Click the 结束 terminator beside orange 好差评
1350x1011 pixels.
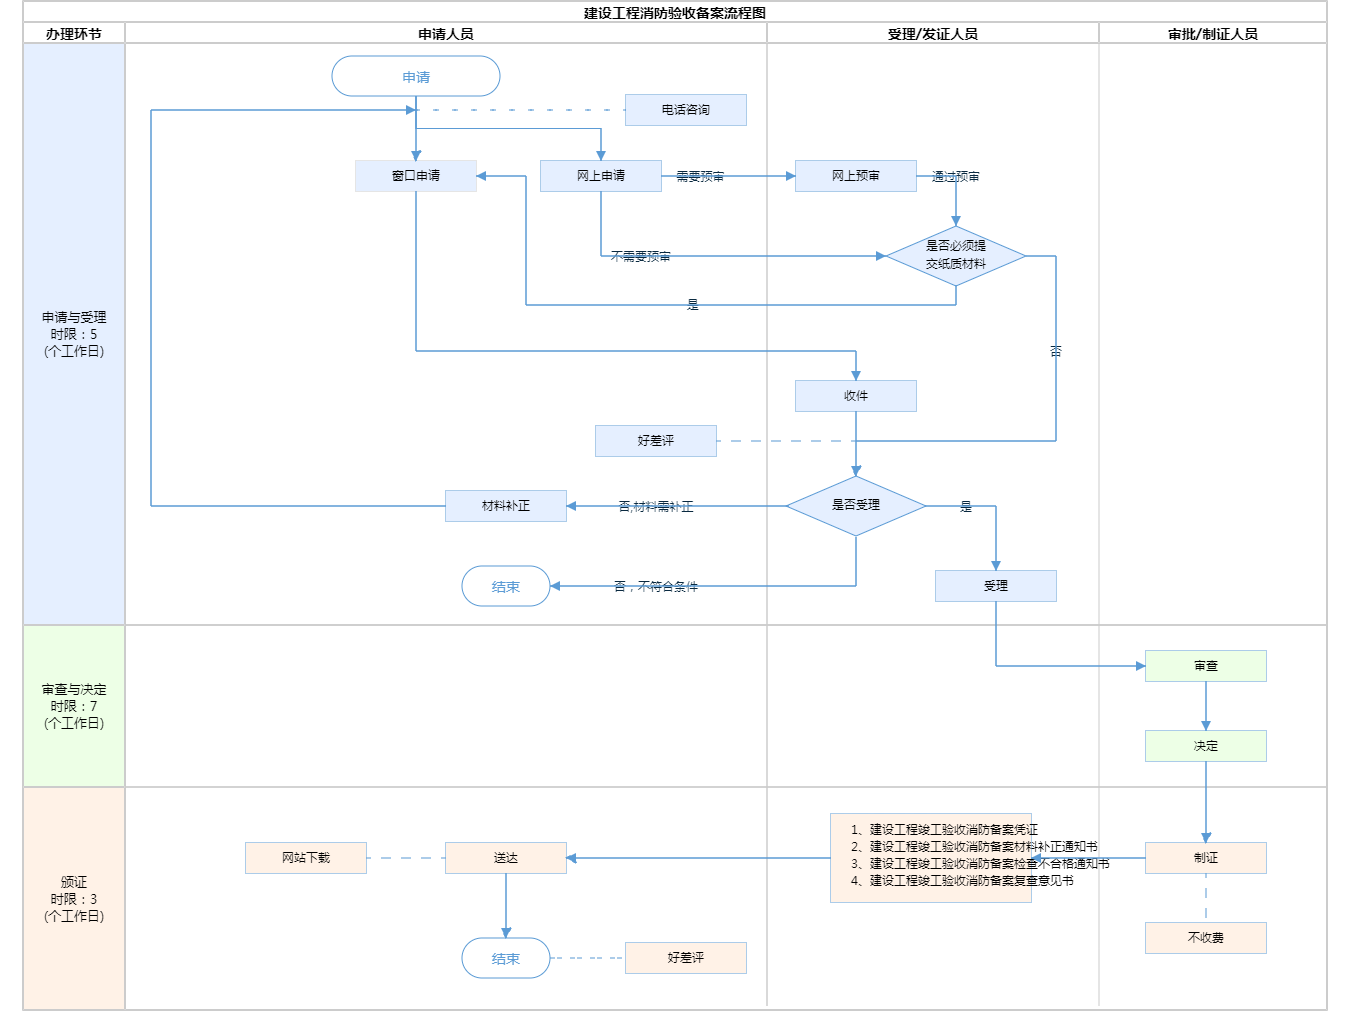(x=505, y=958)
